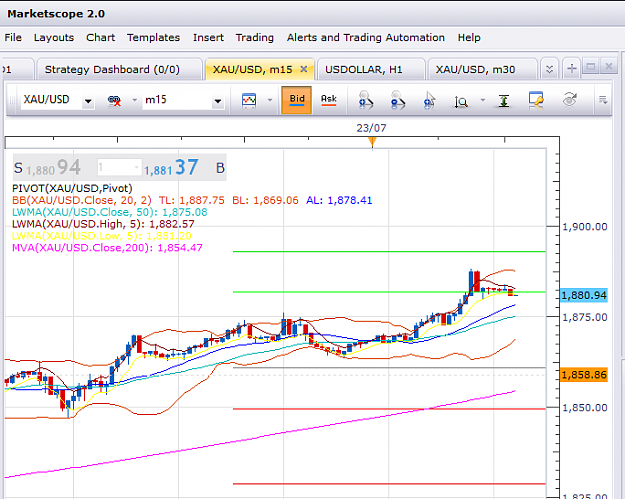Click the orange 1,858.86 price label
The image size is (625, 499).
584,375
